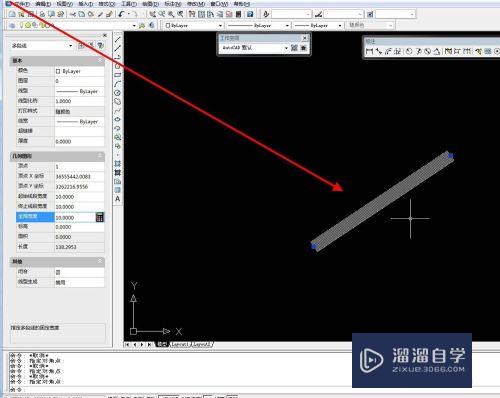Image resolution: width=500 pixels, height=398 pixels.
Task: Click the Pan realtime icon
Action: coord(152,14)
